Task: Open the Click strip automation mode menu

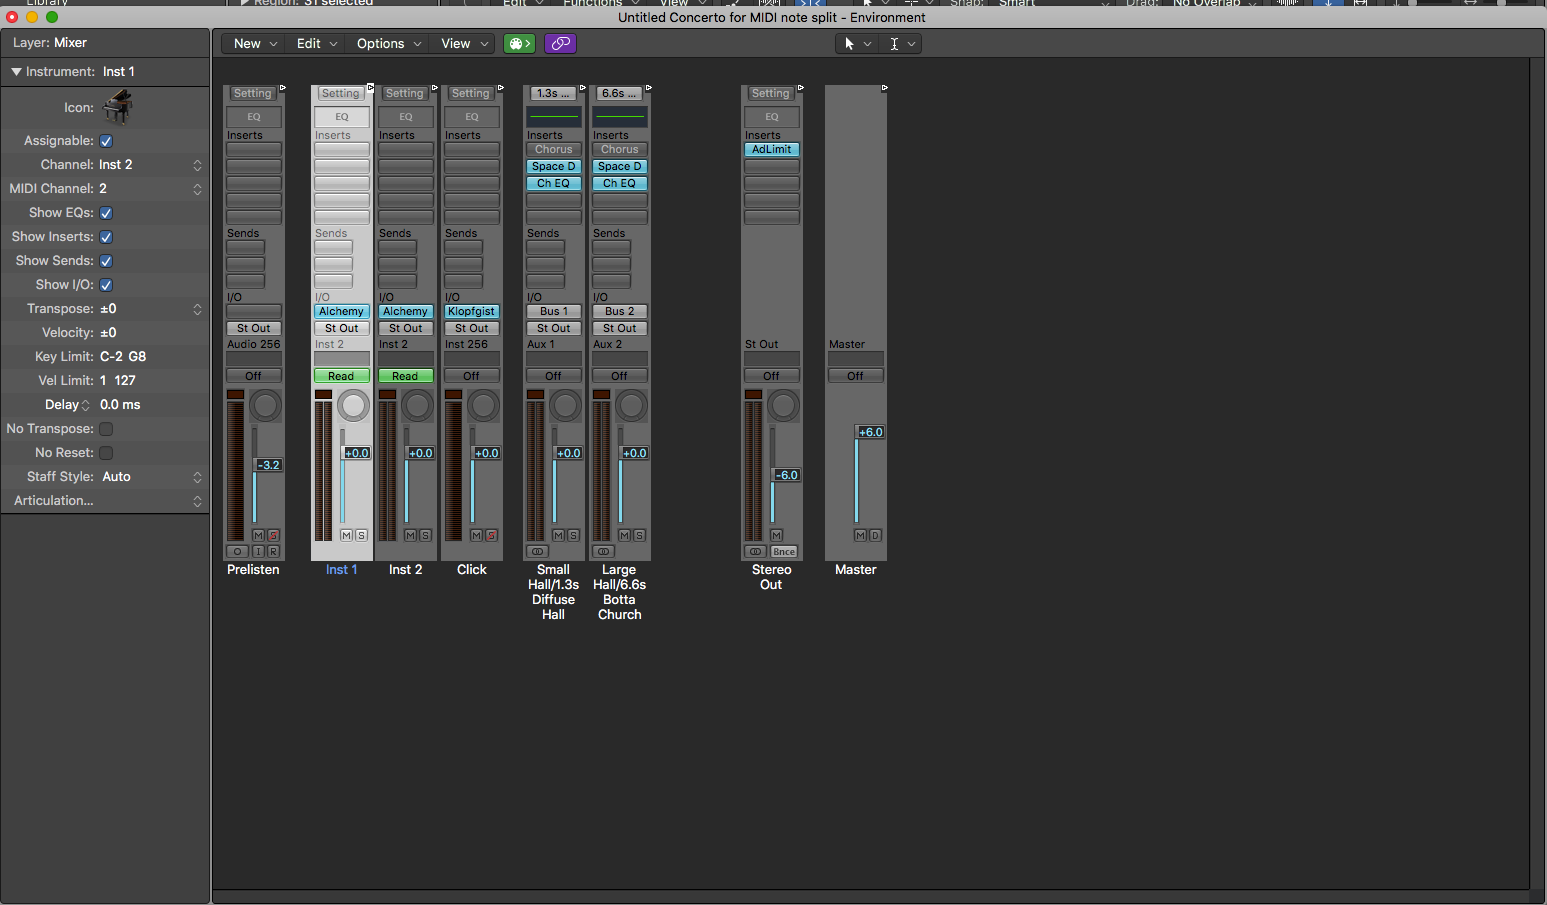Action: pos(471,376)
